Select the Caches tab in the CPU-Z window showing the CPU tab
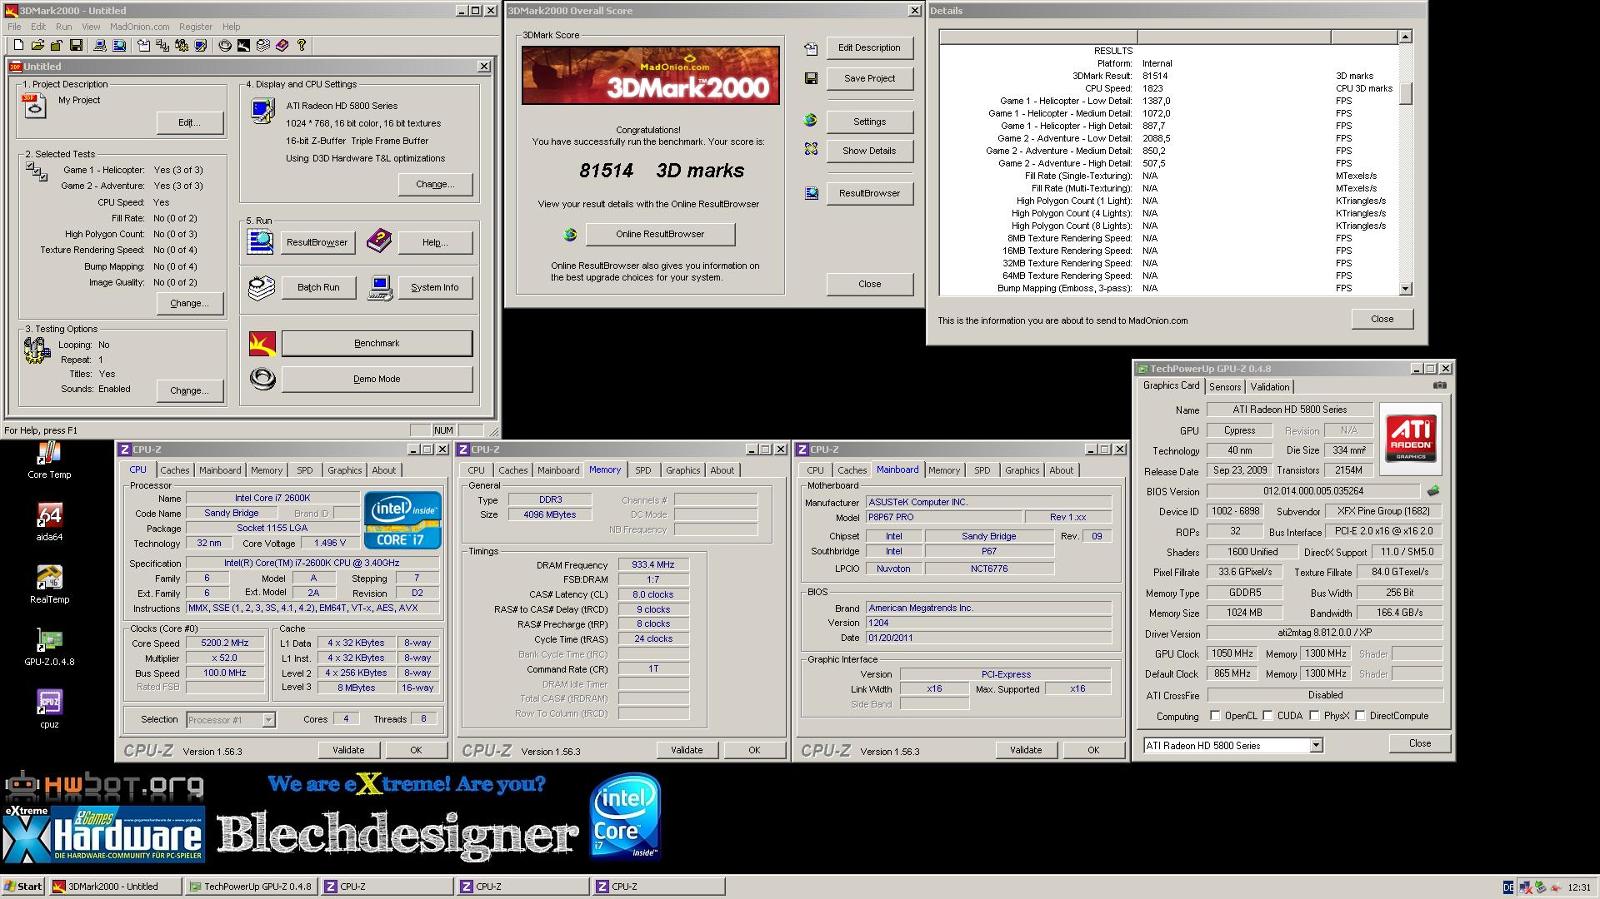Viewport: 1600px width, 899px height. coord(174,470)
